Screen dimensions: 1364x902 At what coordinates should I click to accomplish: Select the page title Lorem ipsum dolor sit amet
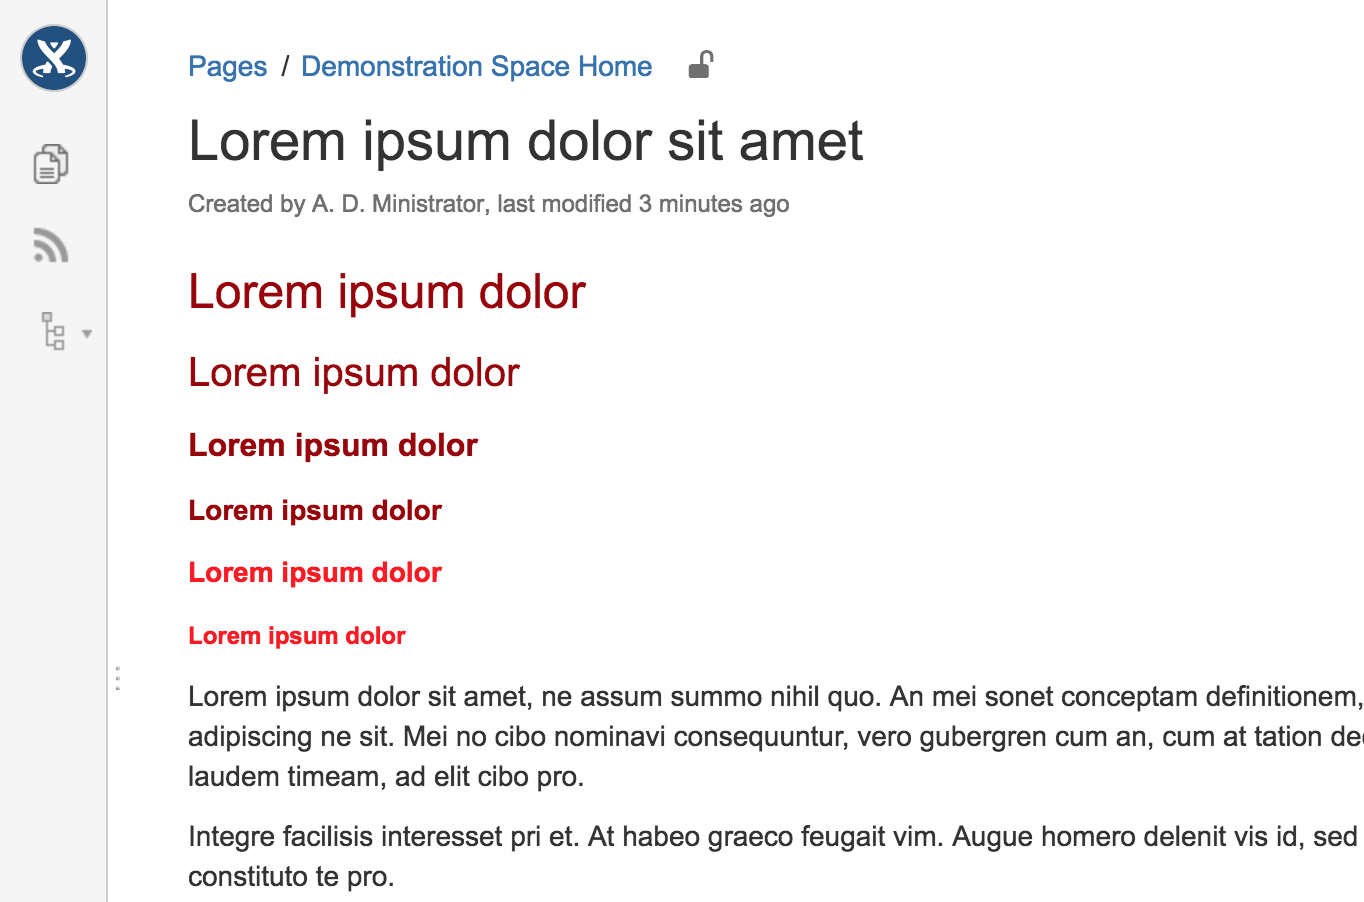525,141
